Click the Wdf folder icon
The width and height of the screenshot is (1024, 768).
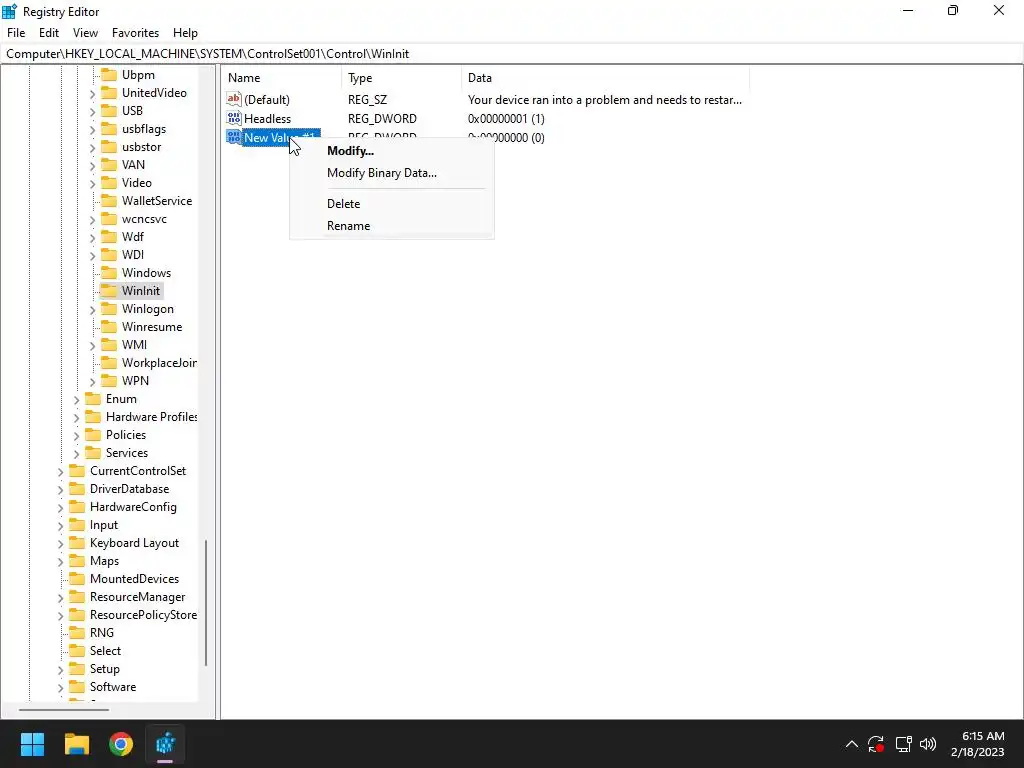pos(109,236)
